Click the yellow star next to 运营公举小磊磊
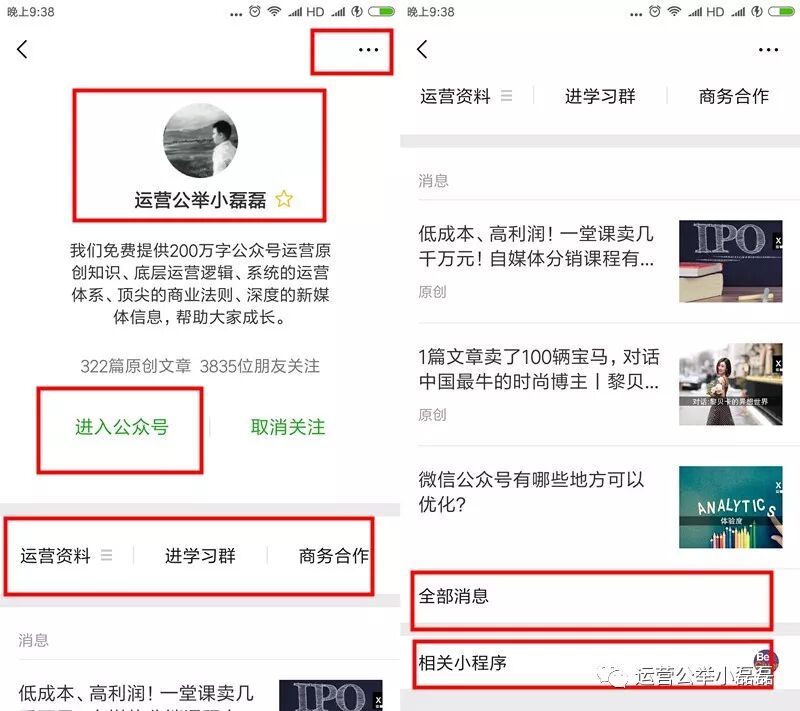This screenshot has height=711, width=800. [x=284, y=199]
